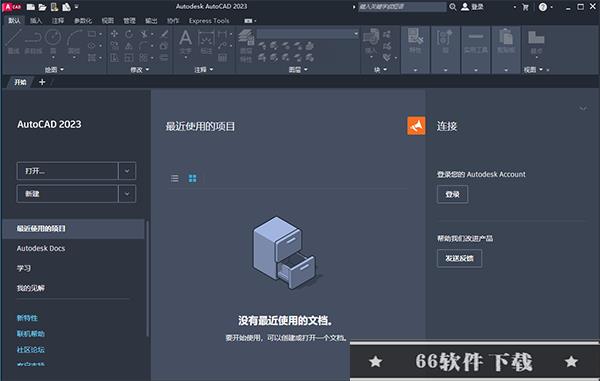The image size is (600, 381).
Task: Select the Hatch tool in Draw panel
Action: 92,58
